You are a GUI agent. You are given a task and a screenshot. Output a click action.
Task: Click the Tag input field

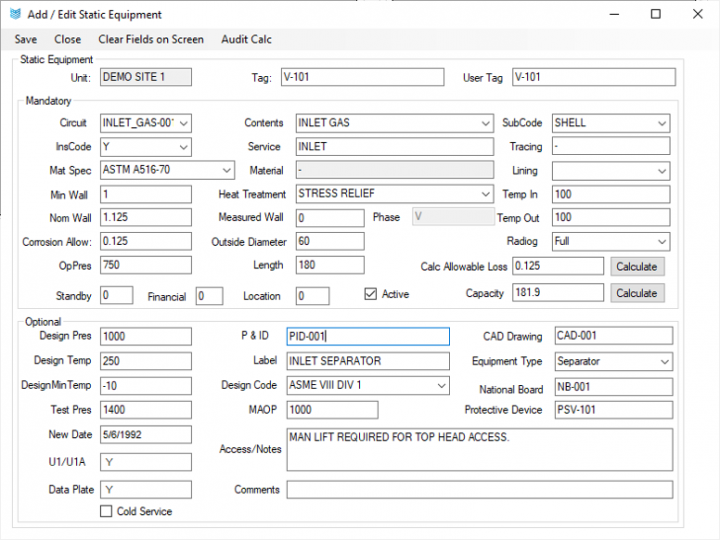tap(363, 77)
